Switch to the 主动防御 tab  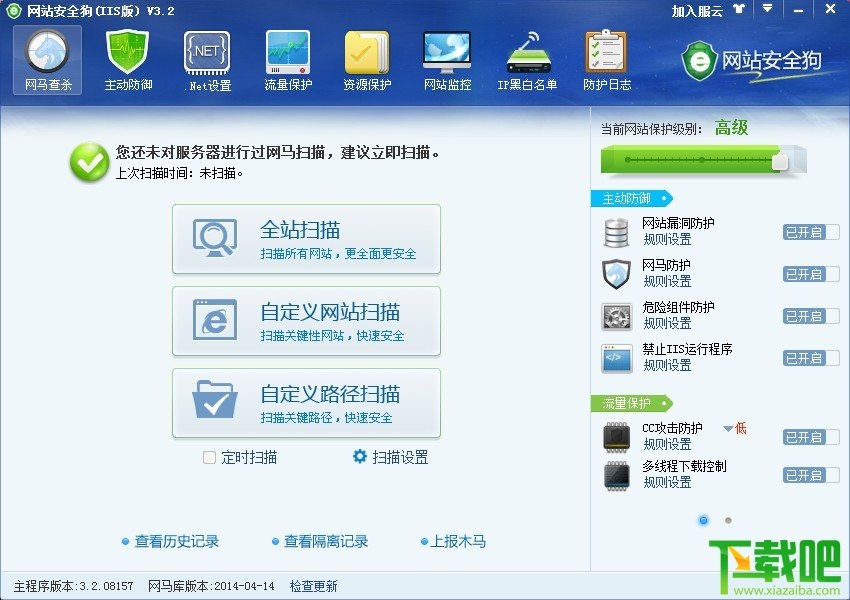click(x=128, y=60)
